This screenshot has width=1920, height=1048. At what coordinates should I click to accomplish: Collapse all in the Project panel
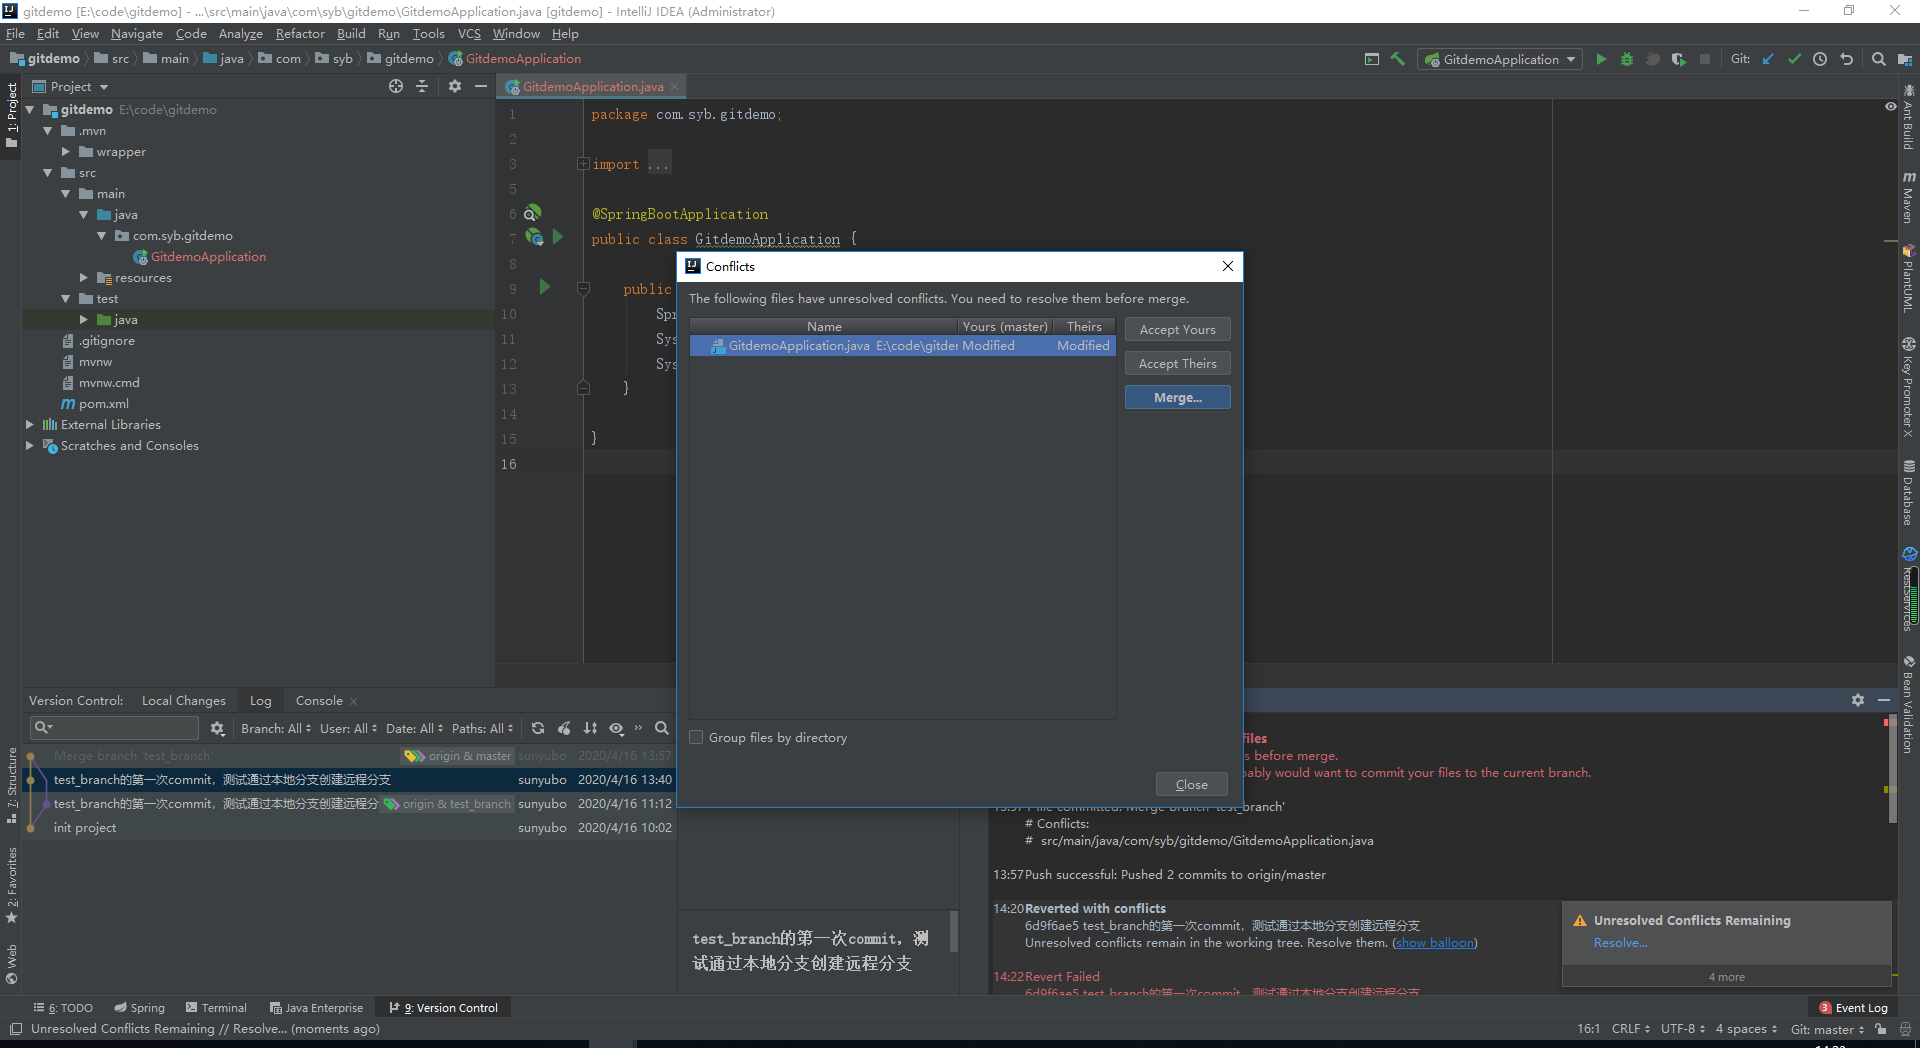422,86
